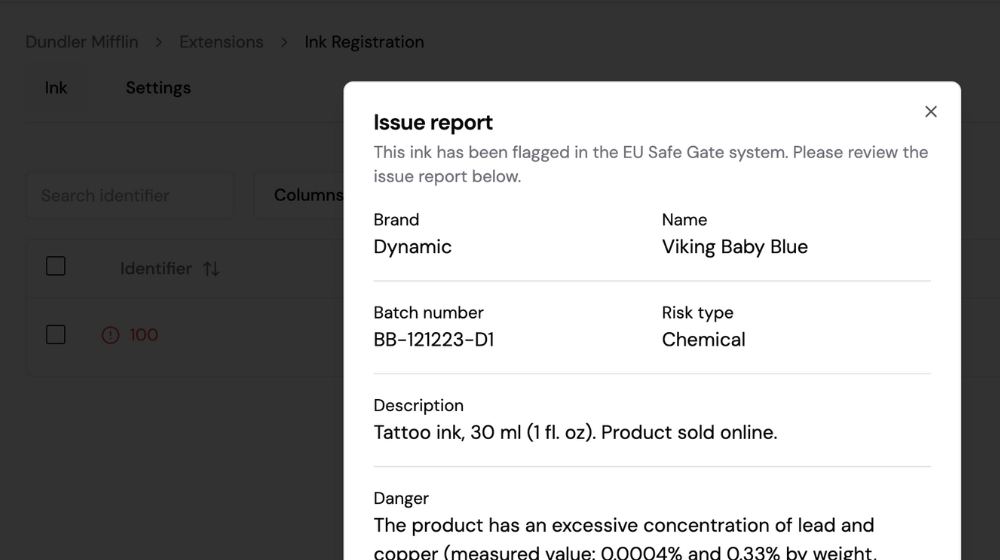Image resolution: width=1000 pixels, height=560 pixels.
Task: Click the Identifier column header
Action: [x=156, y=269]
